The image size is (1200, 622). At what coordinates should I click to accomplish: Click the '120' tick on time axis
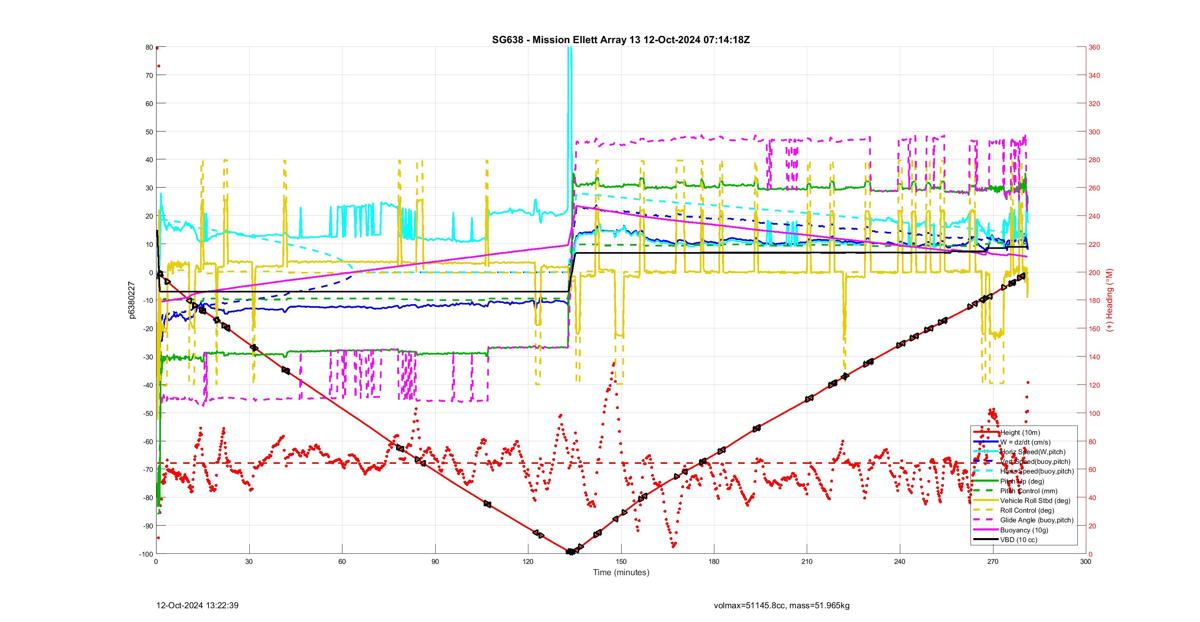coord(528,562)
